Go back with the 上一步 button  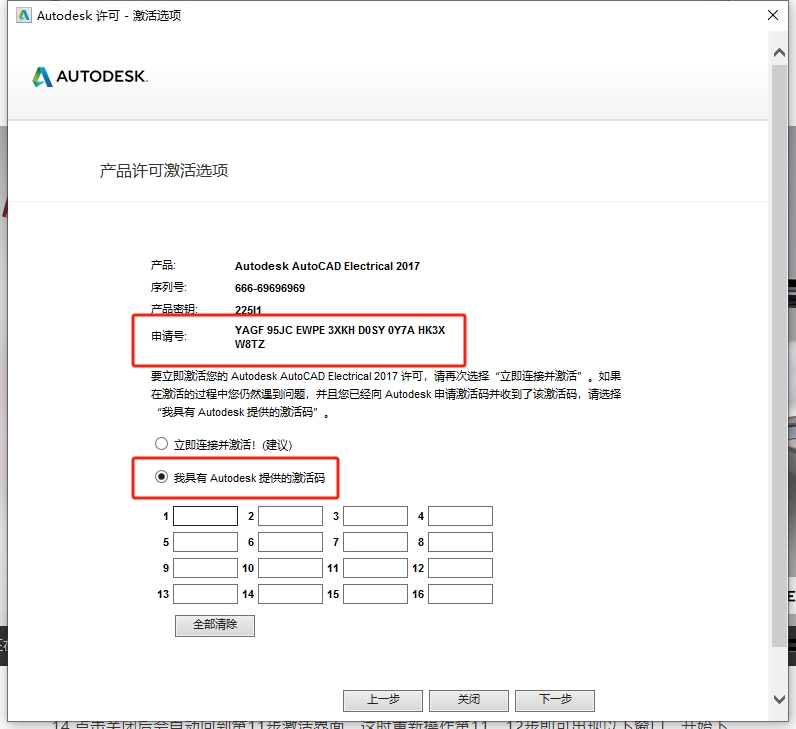pyautogui.click(x=383, y=701)
